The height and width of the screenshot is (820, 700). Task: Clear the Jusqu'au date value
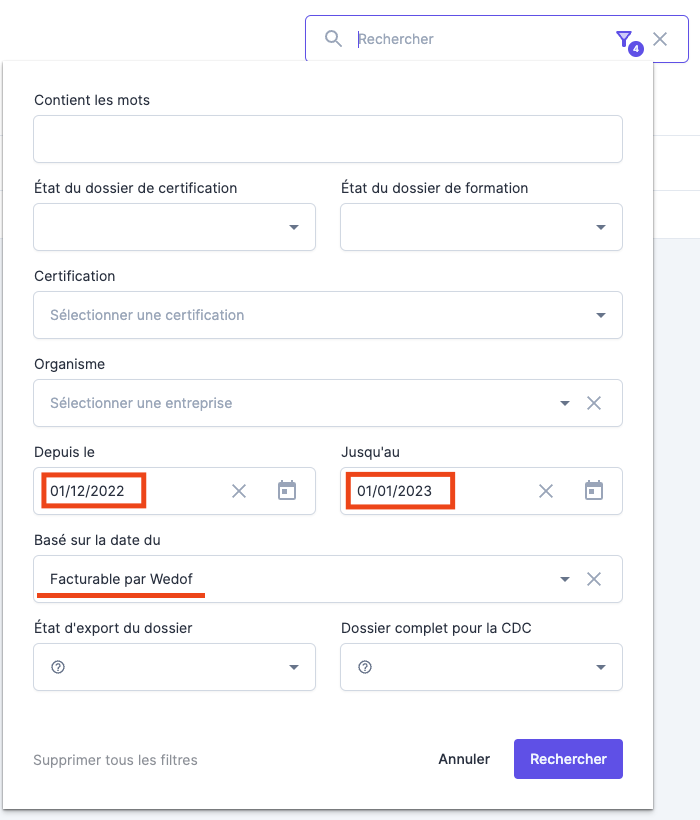coord(546,491)
